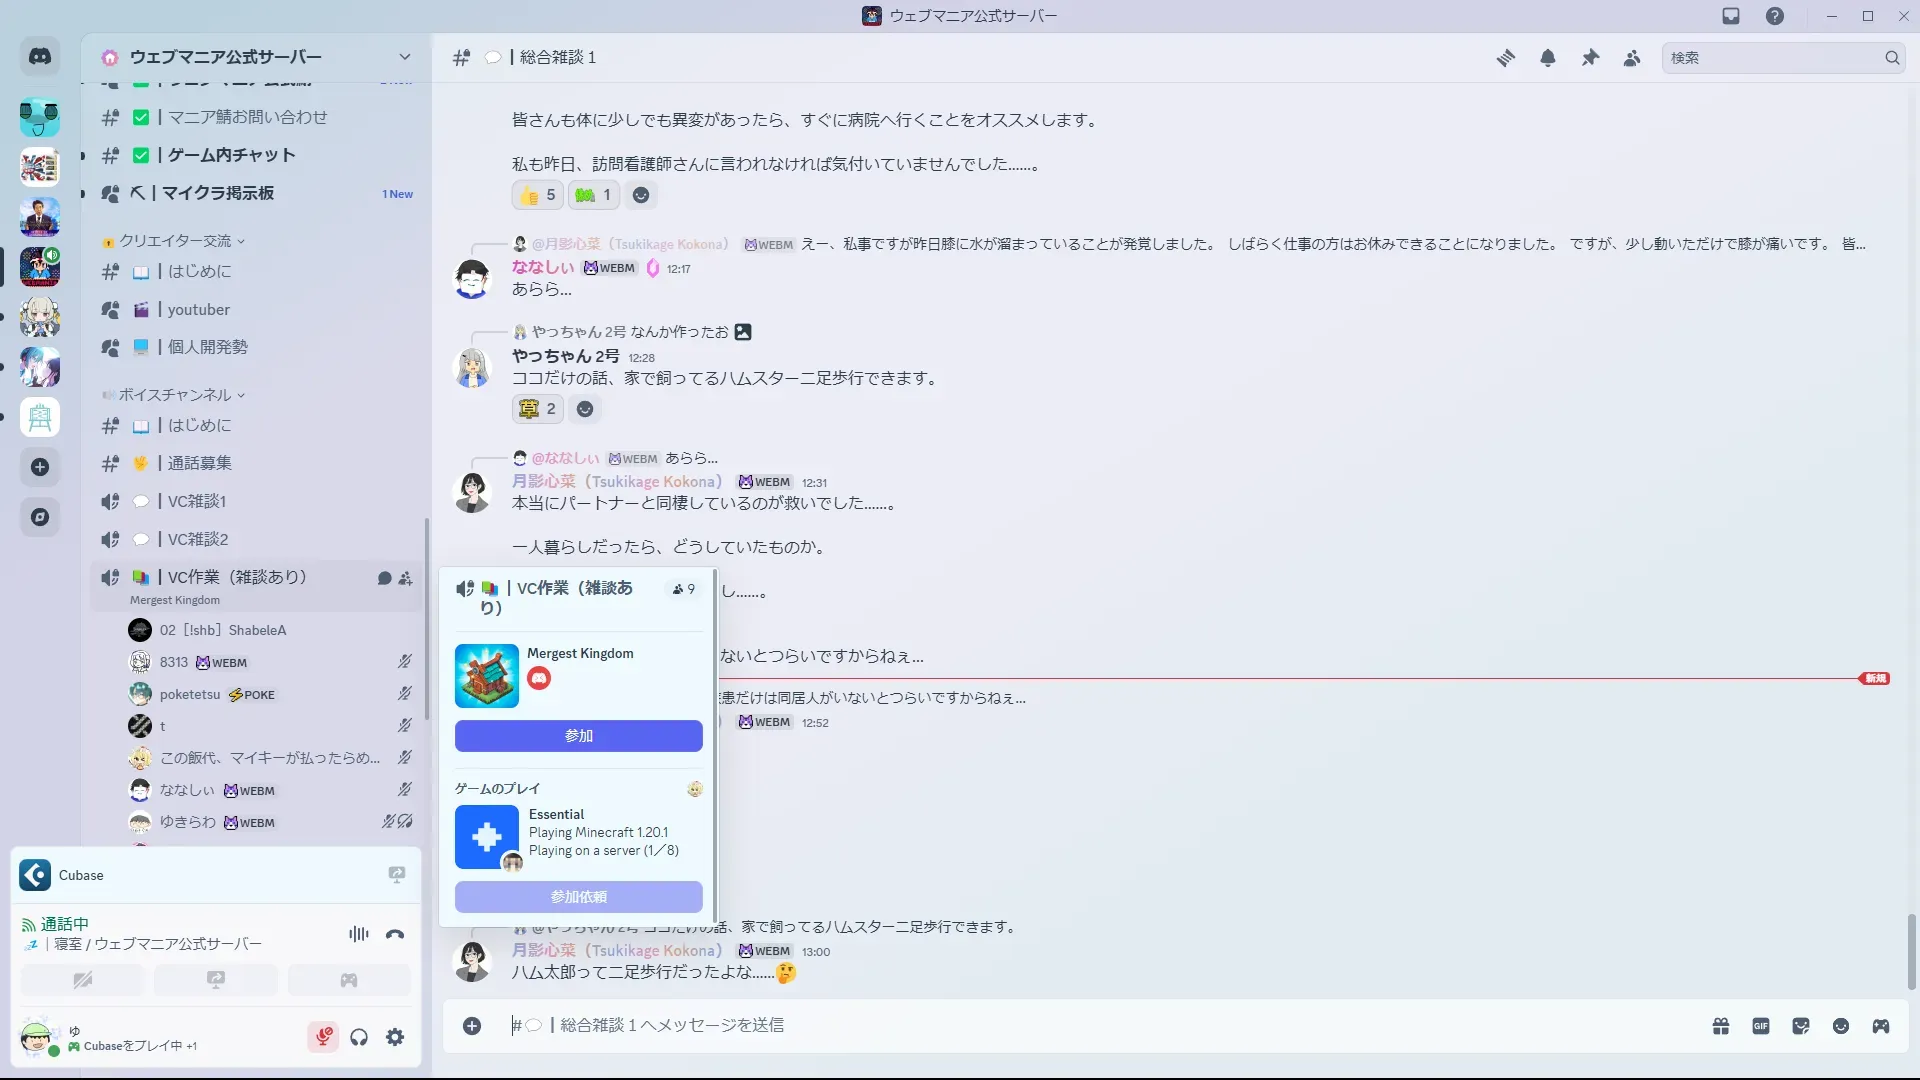Collapse the クリエイター交流 category

pyautogui.click(x=175, y=241)
